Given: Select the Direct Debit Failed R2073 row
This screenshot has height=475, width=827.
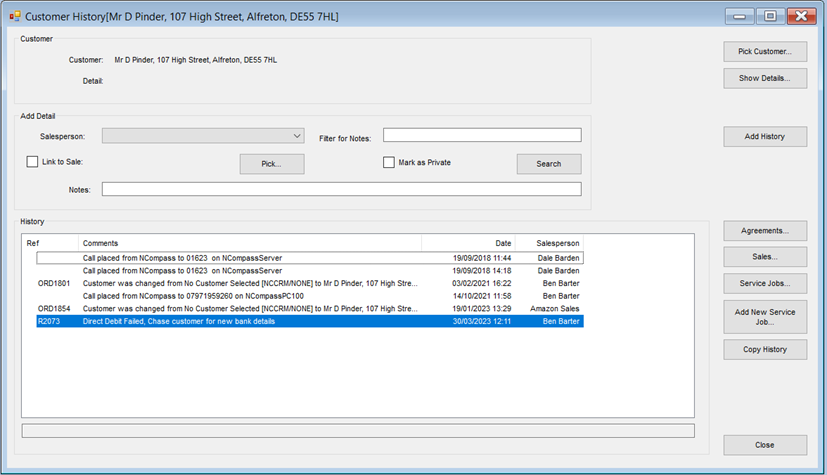Looking at the screenshot, I should [x=300, y=322].
